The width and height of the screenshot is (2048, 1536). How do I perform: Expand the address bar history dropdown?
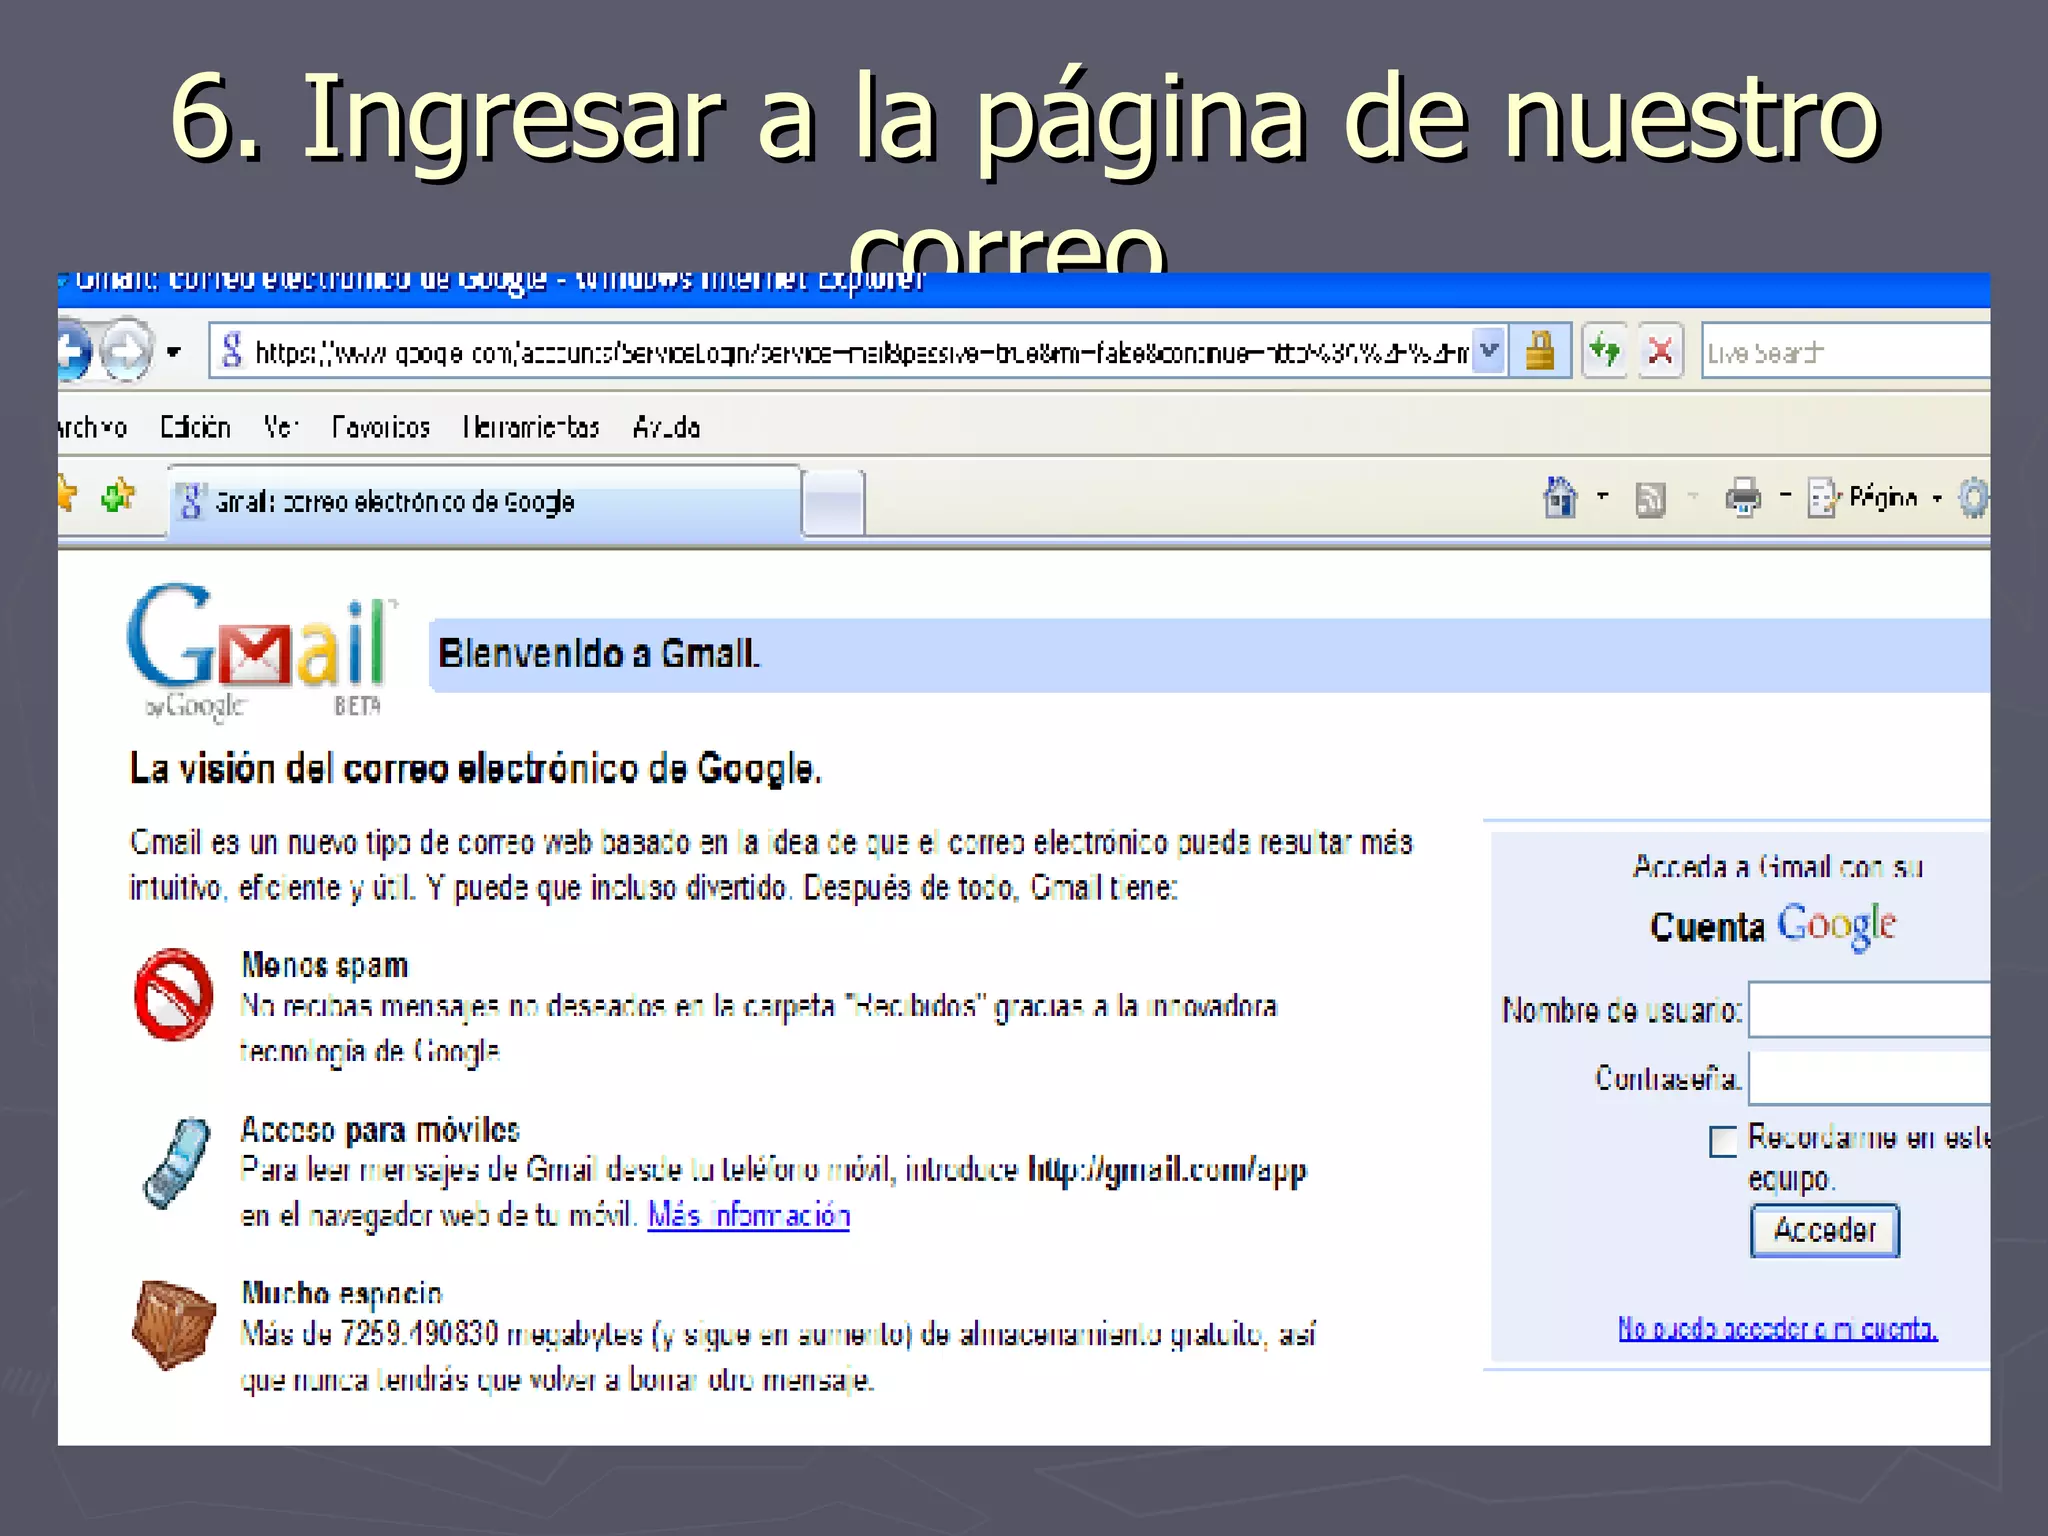point(1490,352)
